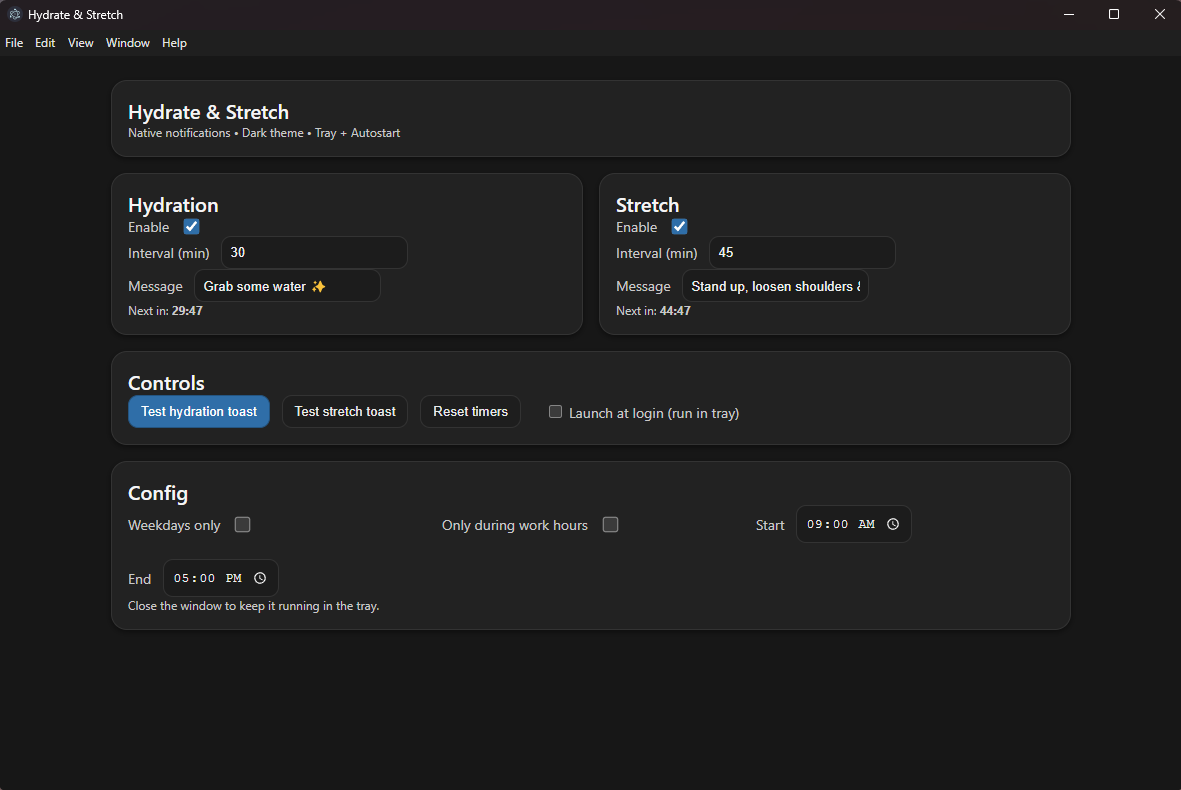Click the Test stretch toast button

(x=345, y=412)
